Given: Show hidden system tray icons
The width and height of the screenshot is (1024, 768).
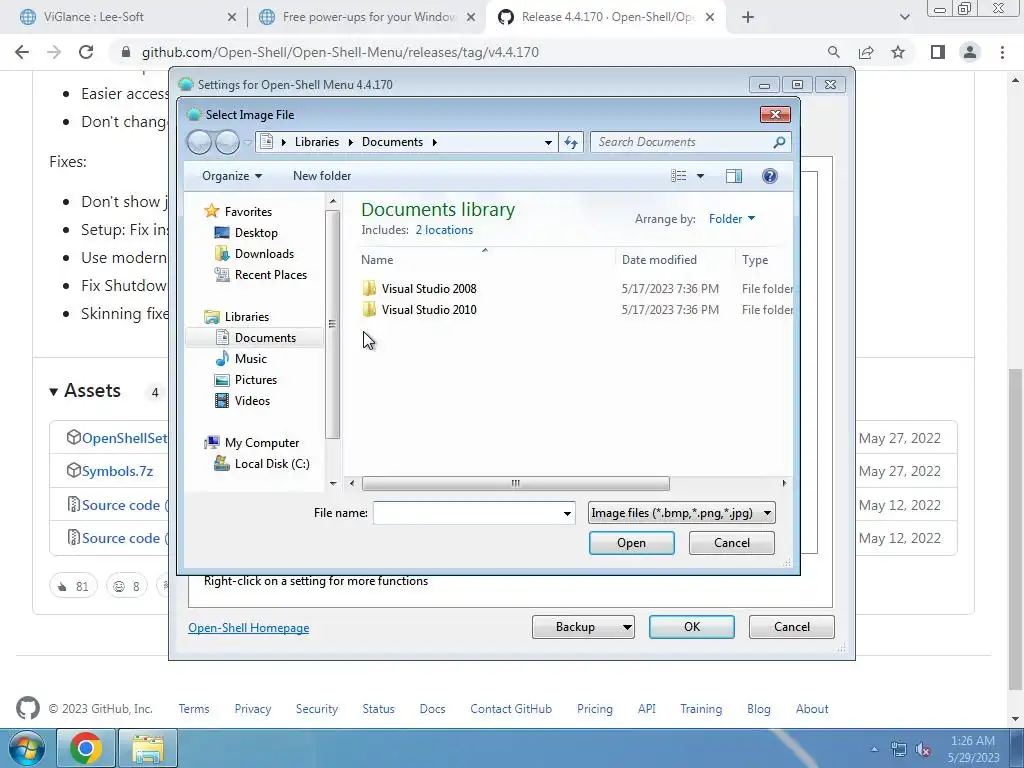Looking at the screenshot, I should pos(874,749).
